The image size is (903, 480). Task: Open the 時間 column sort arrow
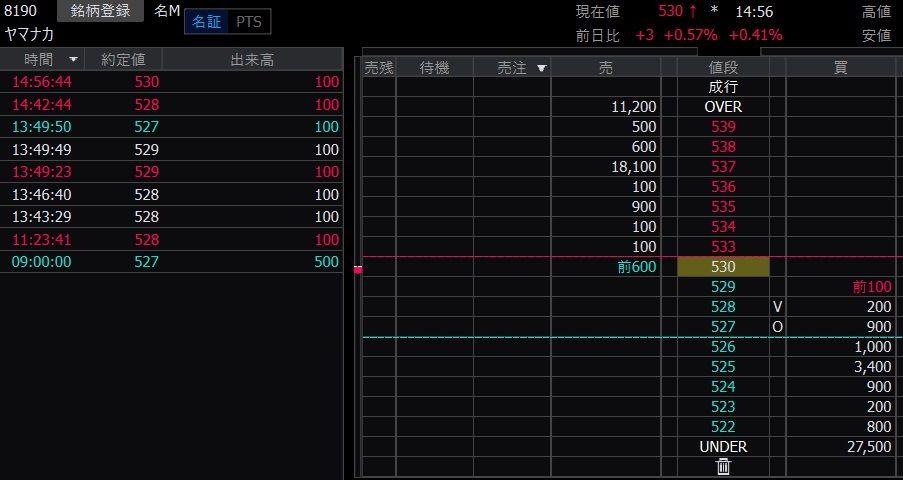[73, 60]
